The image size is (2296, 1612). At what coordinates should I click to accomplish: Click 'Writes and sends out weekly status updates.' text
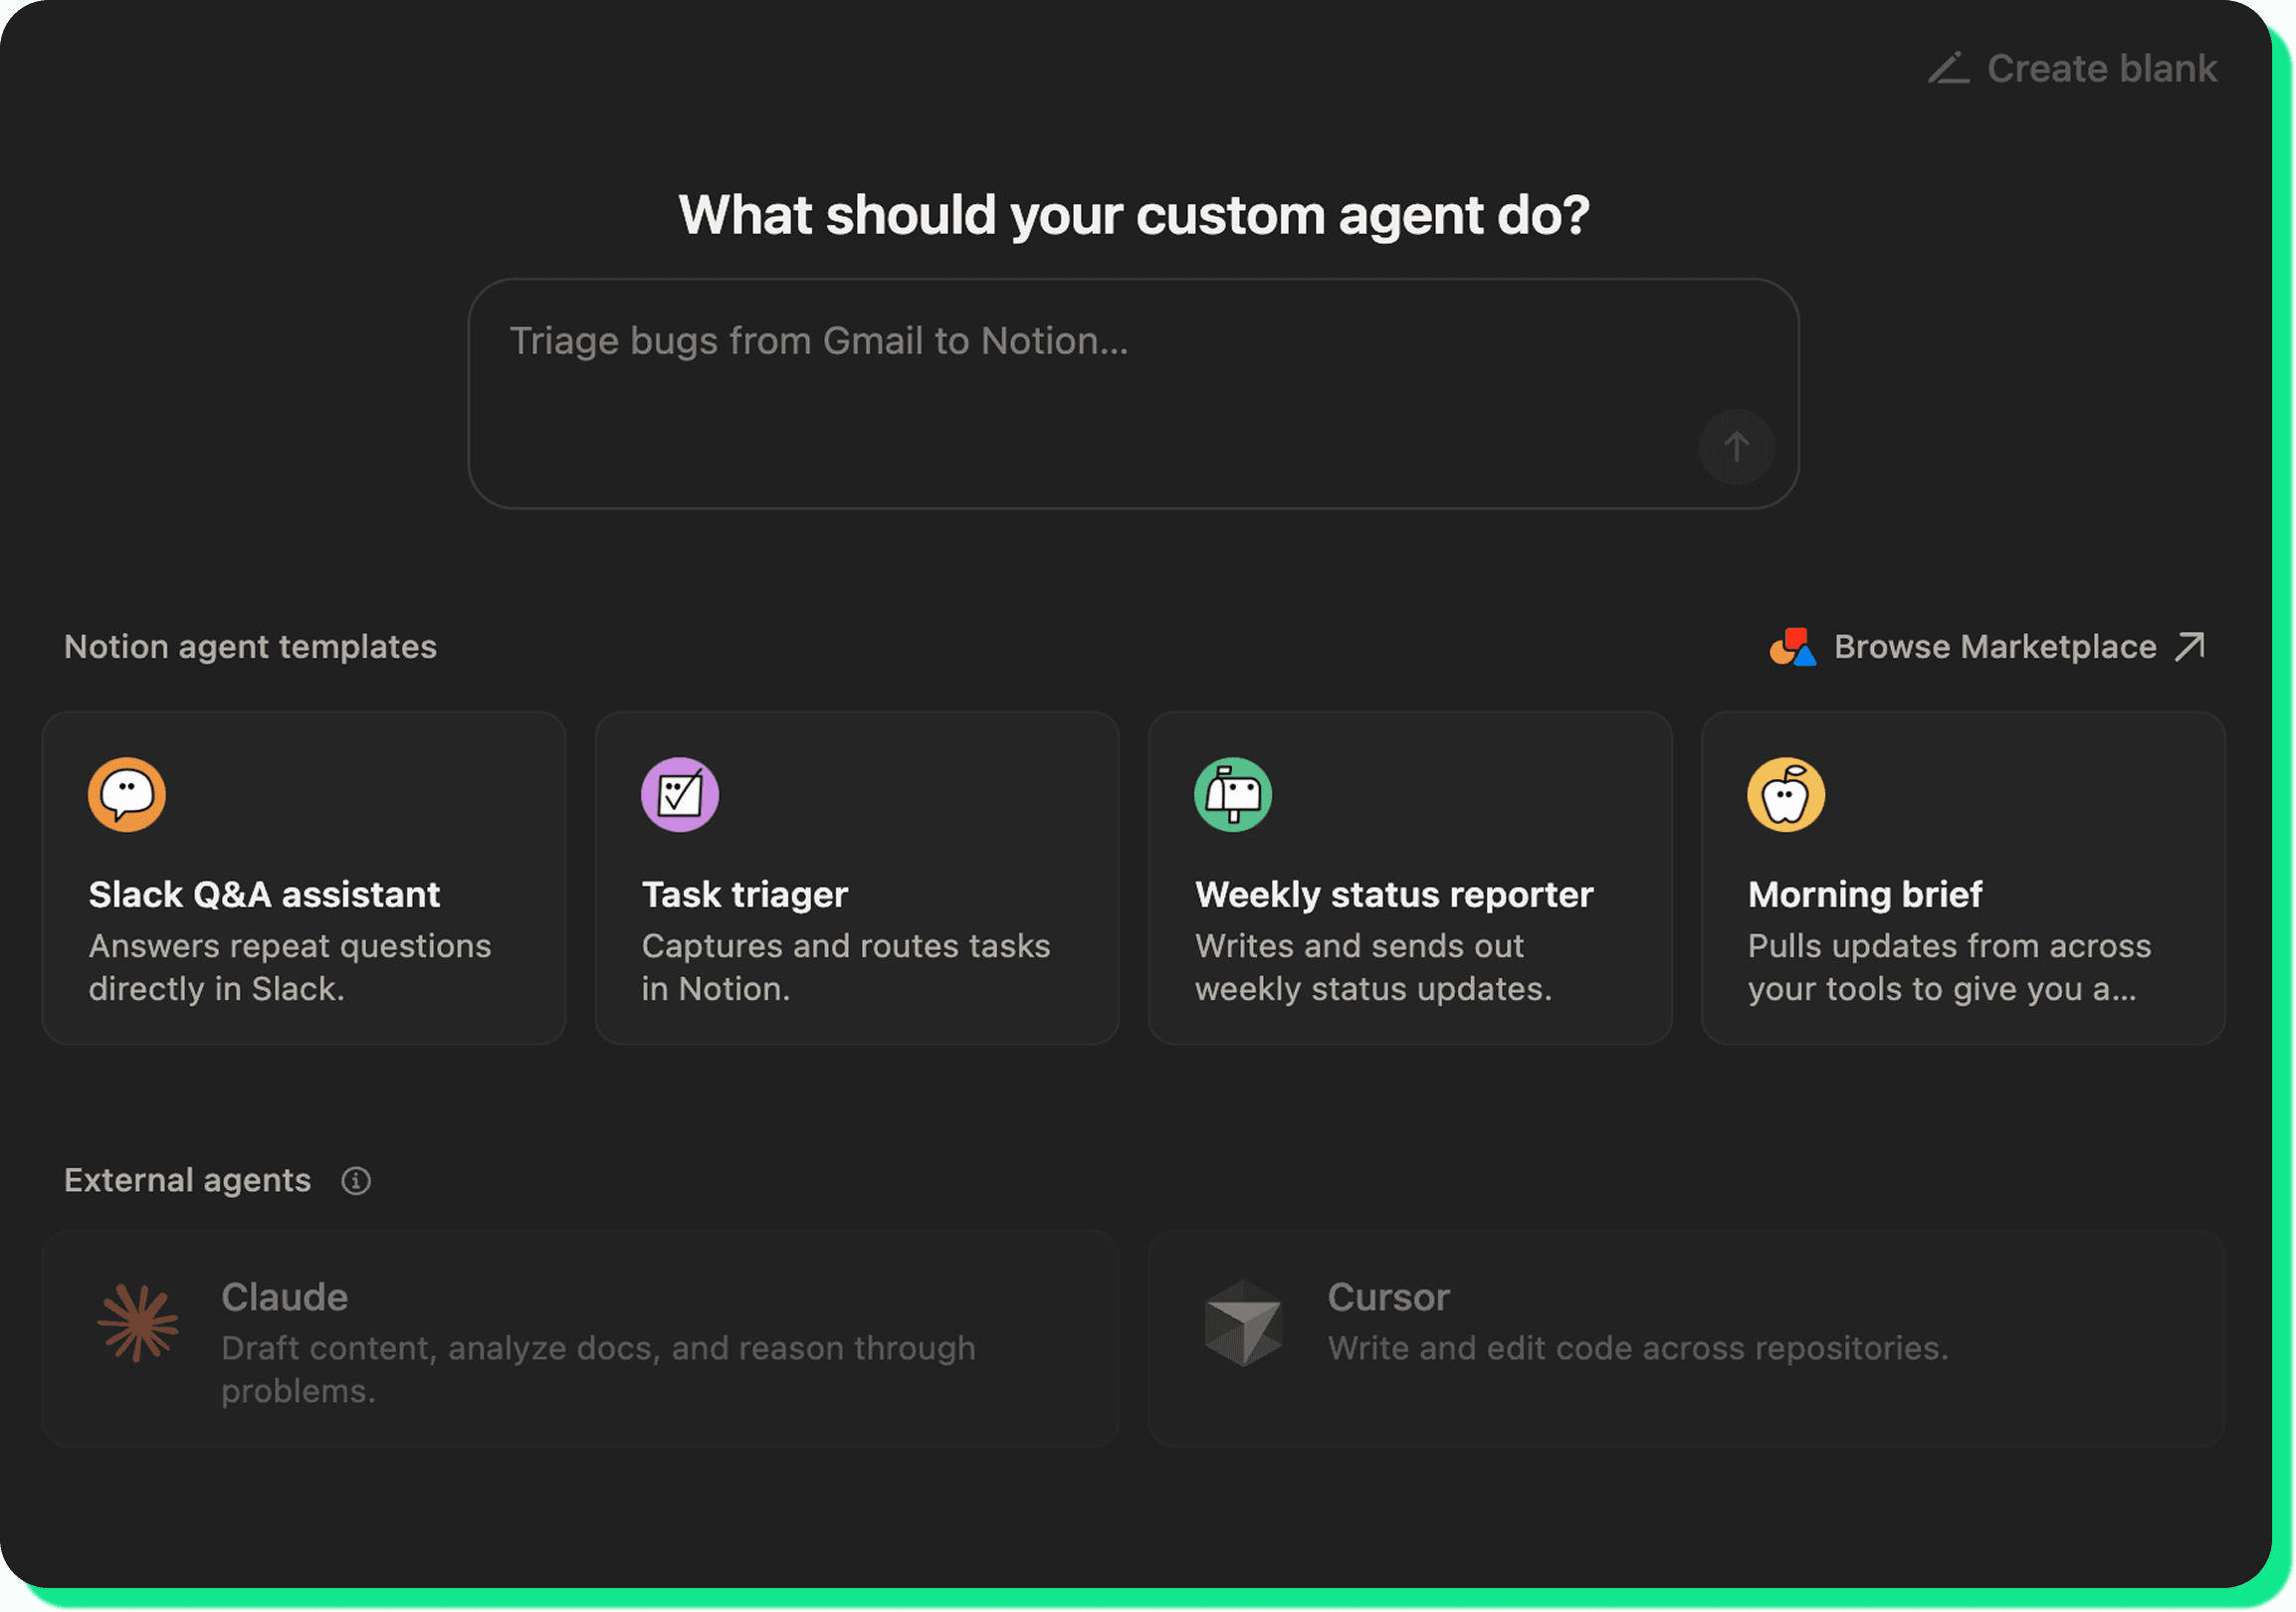coord(1374,967)
